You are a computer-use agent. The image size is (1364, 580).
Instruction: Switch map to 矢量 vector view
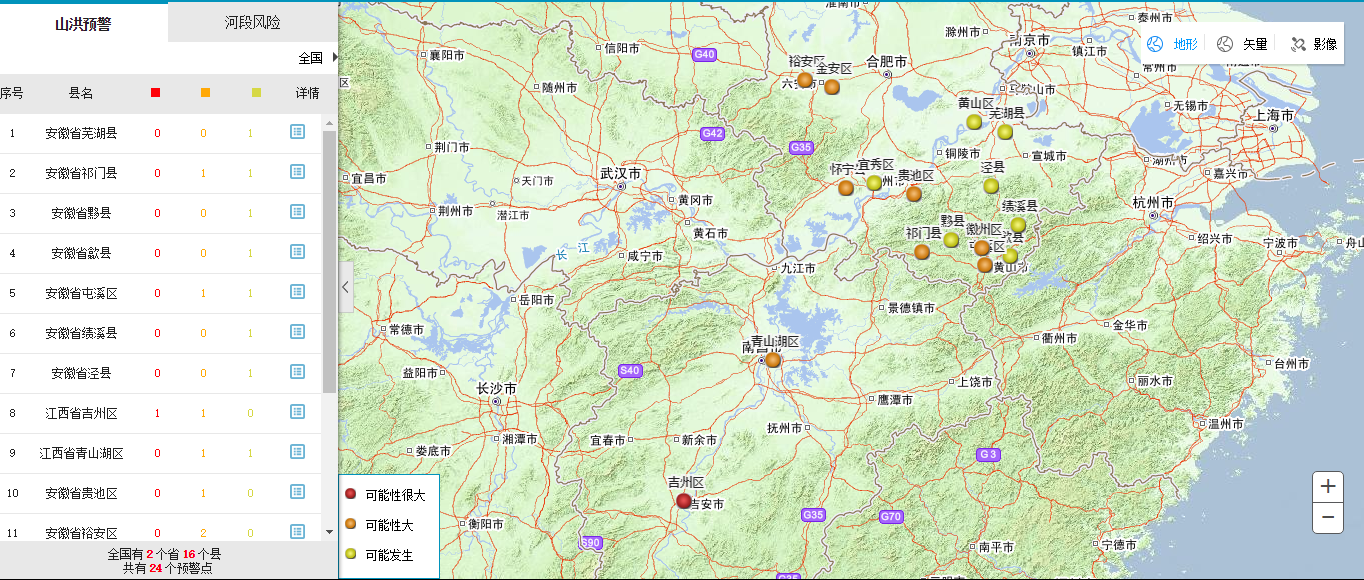[1243, 44]
